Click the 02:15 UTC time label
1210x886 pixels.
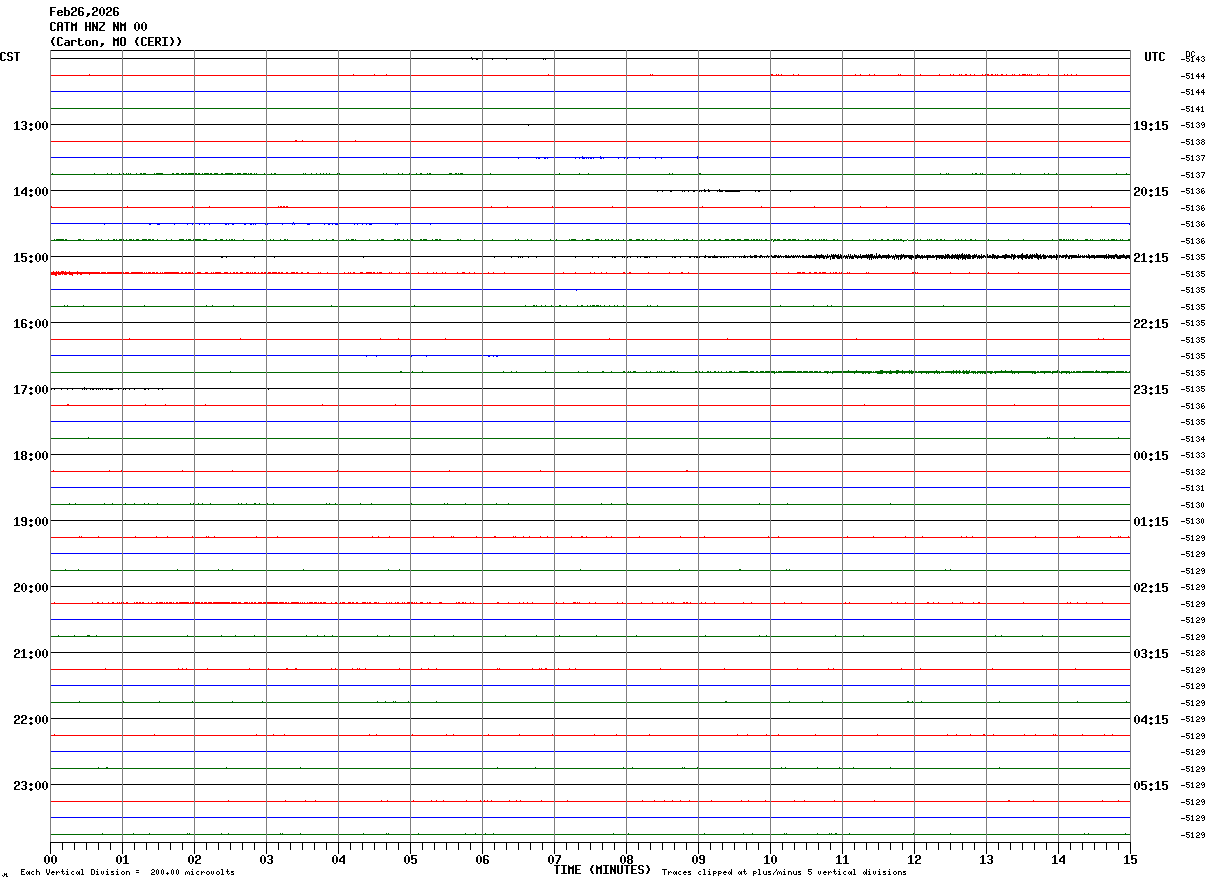[x=1150, y=588]
